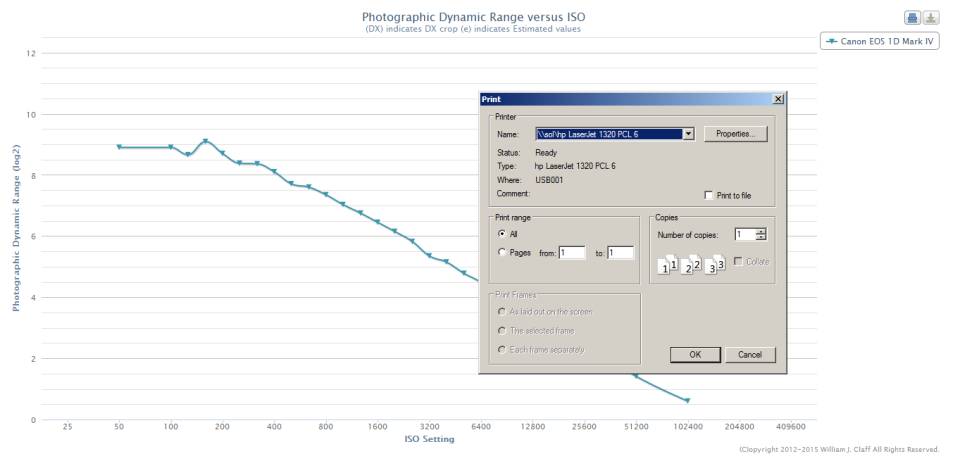The height and width of the screenshot is (461, 960).
Task: Decrease number of copies with down arrow
Action: pos(761,238)
